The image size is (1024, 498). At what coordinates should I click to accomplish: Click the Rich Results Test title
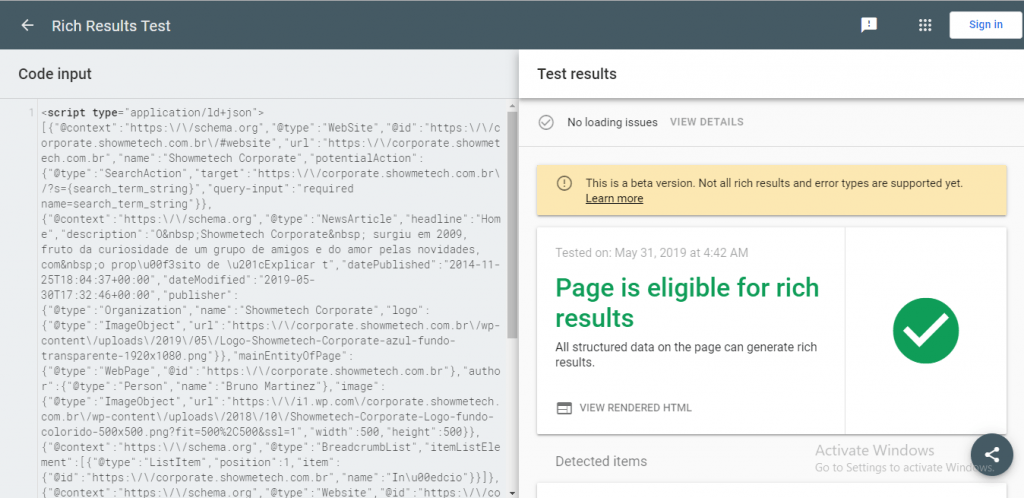111,26
